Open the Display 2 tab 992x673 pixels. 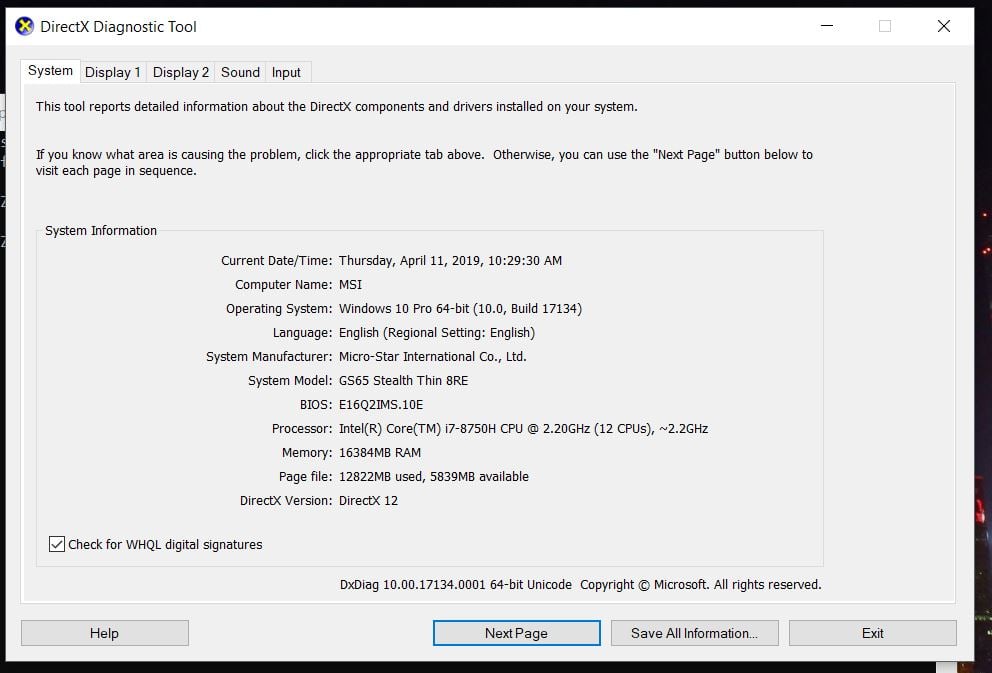tap(181, 72)
